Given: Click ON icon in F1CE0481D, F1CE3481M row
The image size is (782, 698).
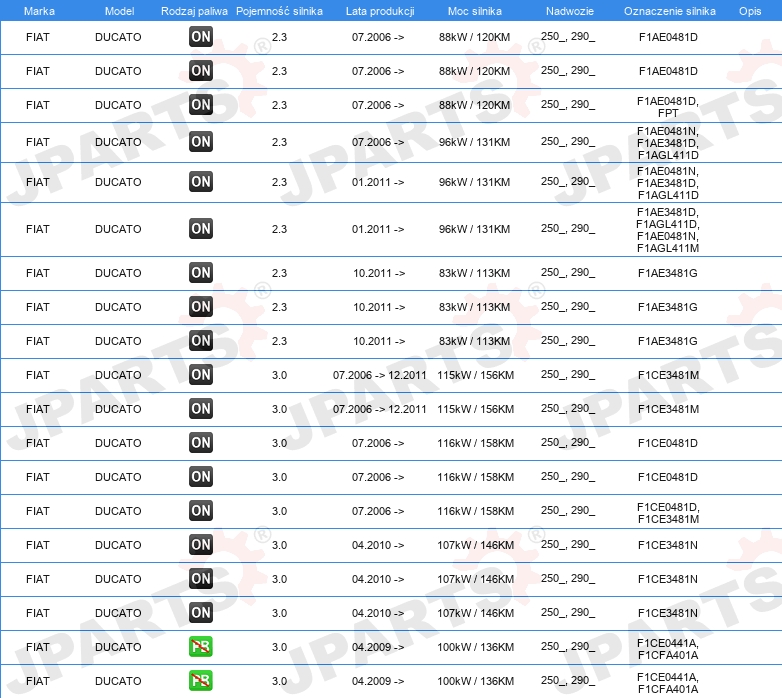Looking at the screenshot, I should click(x=201, y=511).
